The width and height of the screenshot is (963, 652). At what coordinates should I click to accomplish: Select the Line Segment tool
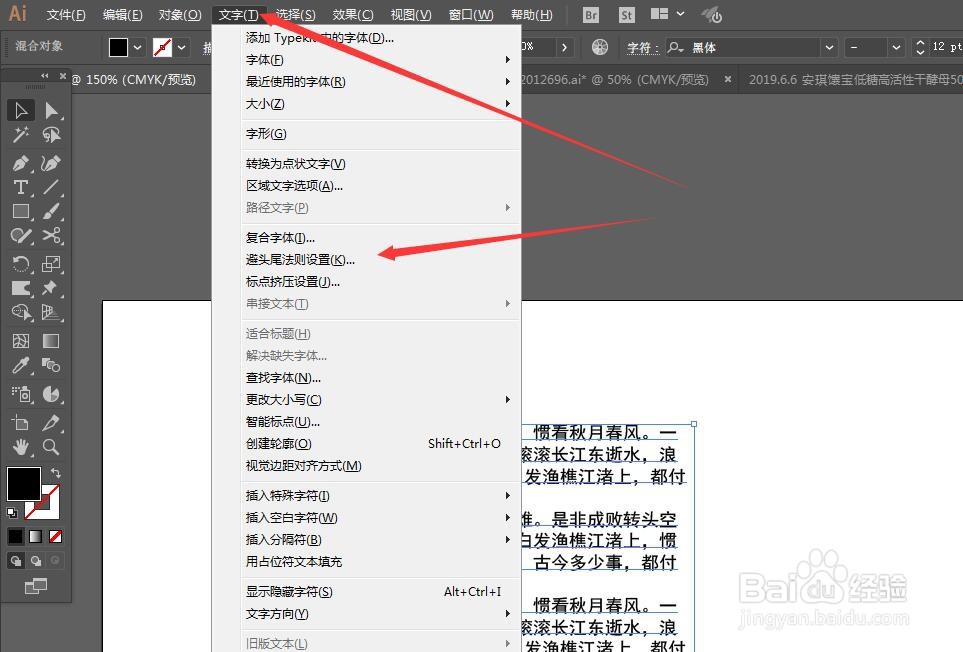pyautogui.click(x=51, y=187)
